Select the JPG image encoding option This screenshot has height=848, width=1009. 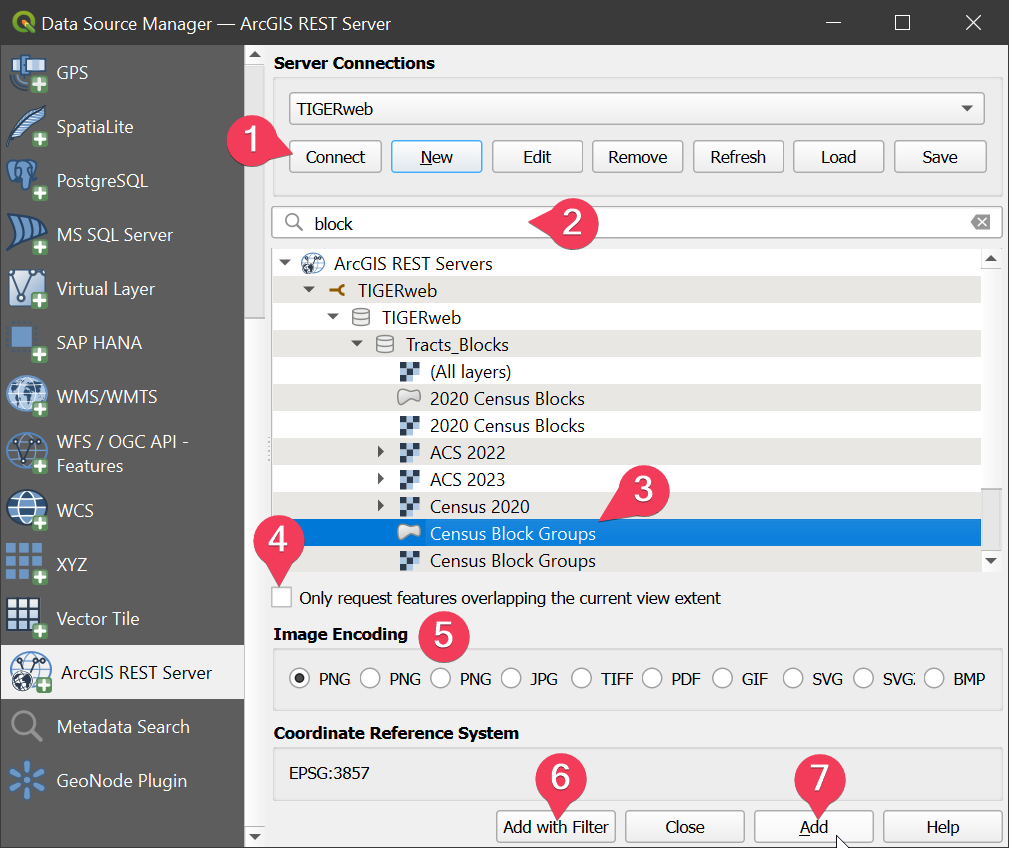[x=511, y=679]
